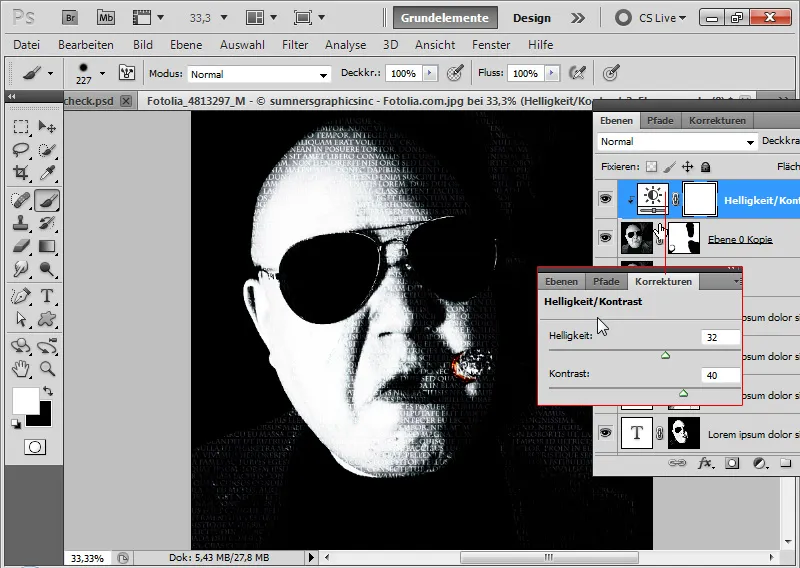The width and height of the screenshot is (800, 568).
Task: Select the Crop tool
Action: coord(21,173)
